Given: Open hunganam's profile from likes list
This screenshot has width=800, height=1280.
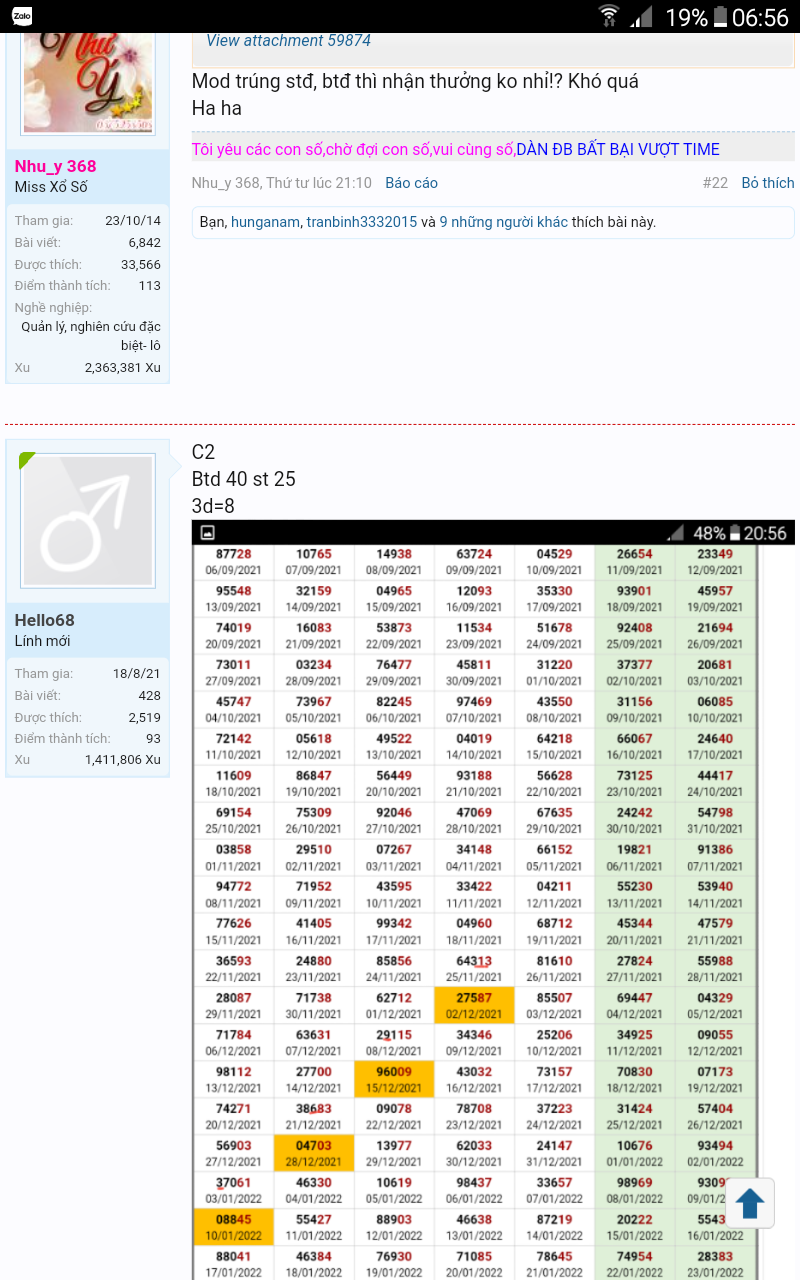Looking at the screenshot, I should click(x=265, y=222).
